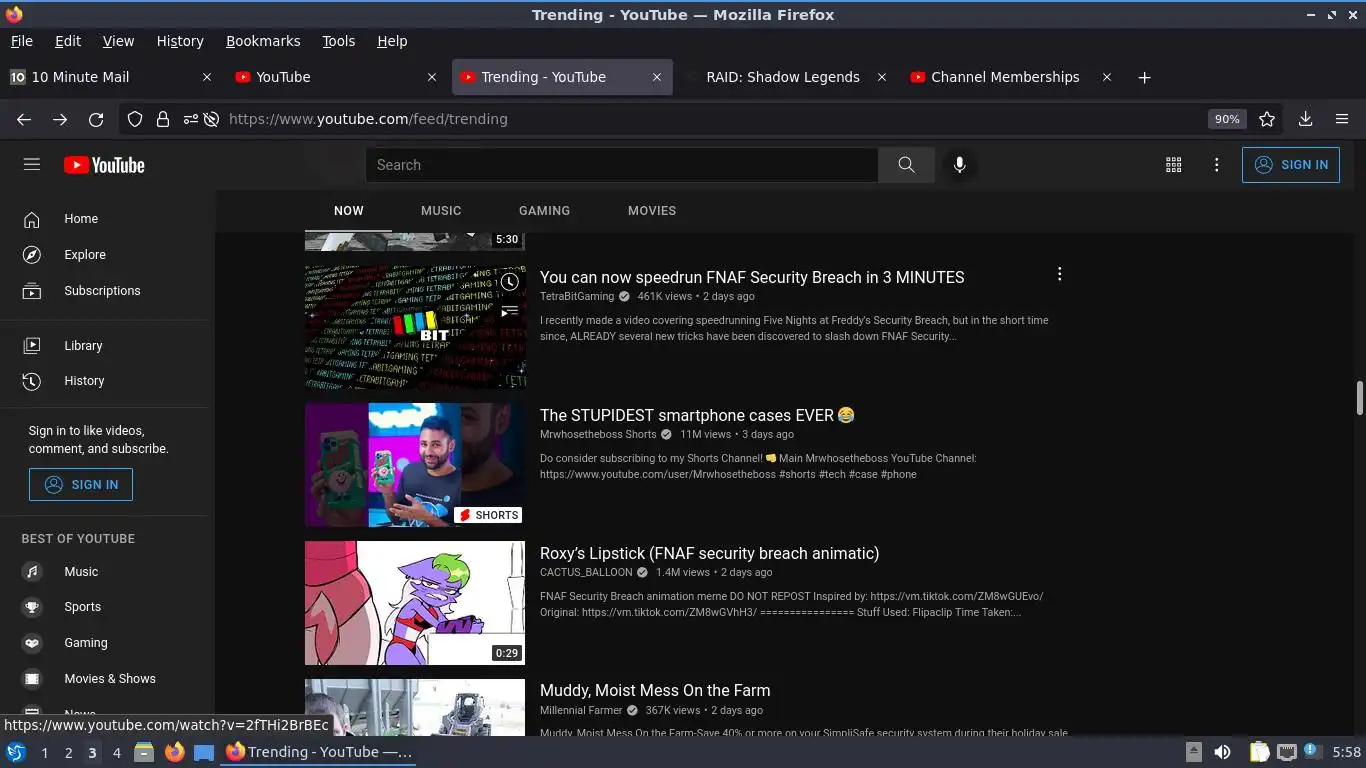Switch to the RAID: Shadow Legends tab
Image resolution: width=1366 pixels, height=768 pixels.
[x=785, y=77]
